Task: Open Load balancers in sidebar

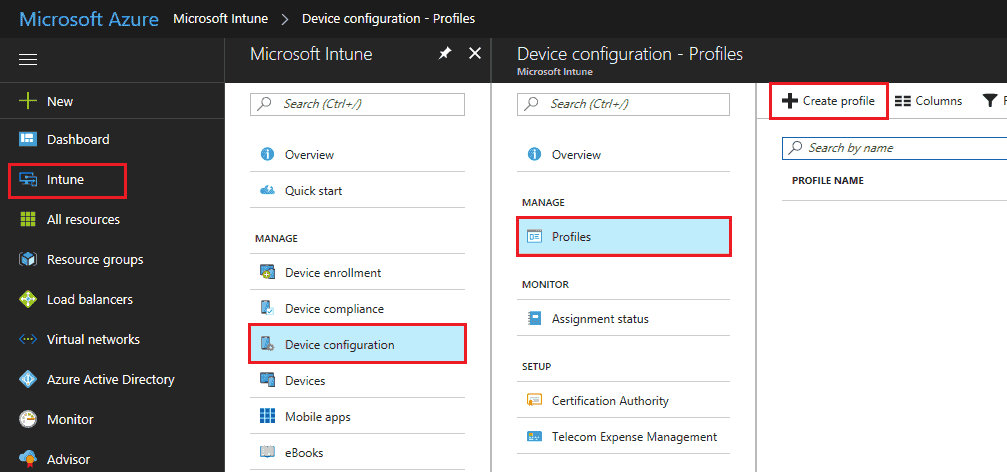Action: pyautogui.click(x=89, y=299)
